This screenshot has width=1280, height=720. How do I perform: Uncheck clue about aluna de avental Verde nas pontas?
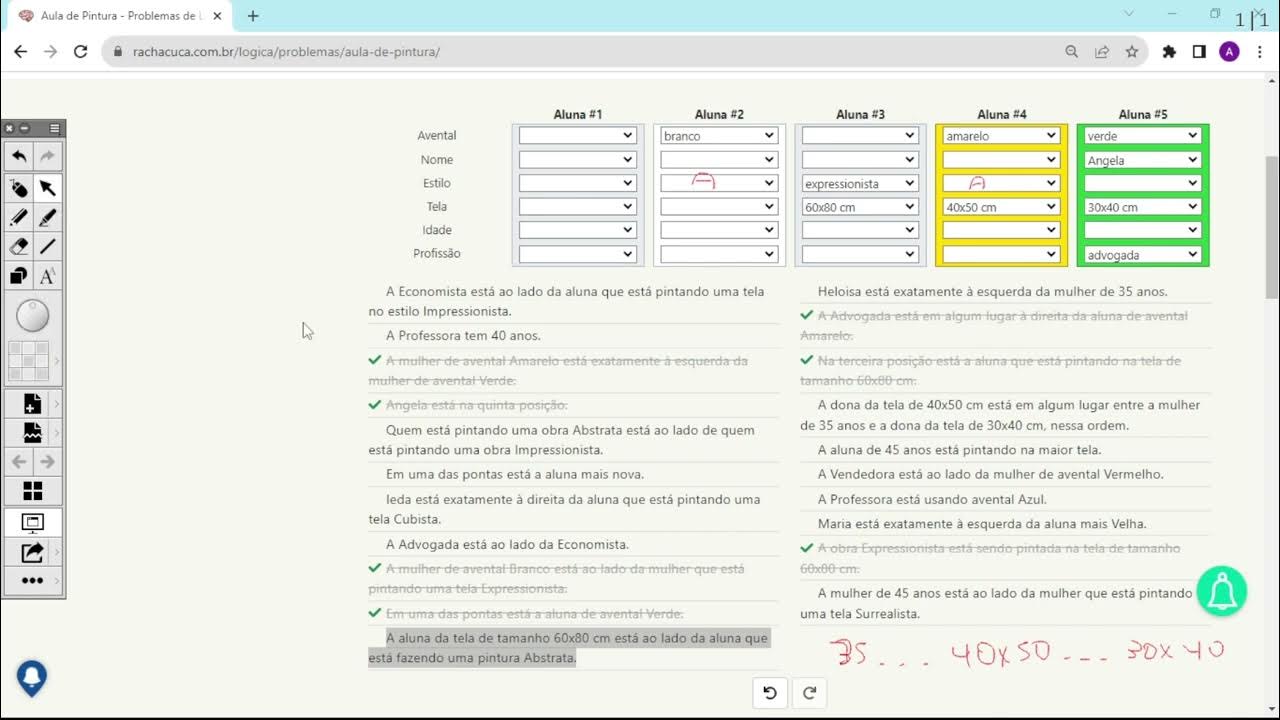pos(573,613)
